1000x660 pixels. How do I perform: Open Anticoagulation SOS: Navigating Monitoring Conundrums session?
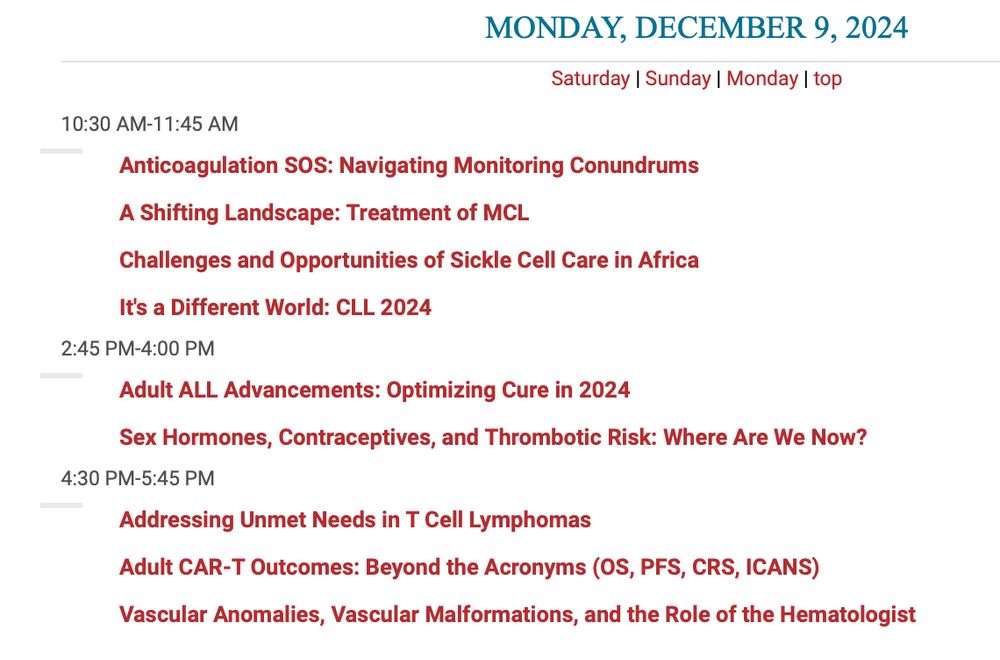[408, 165]
